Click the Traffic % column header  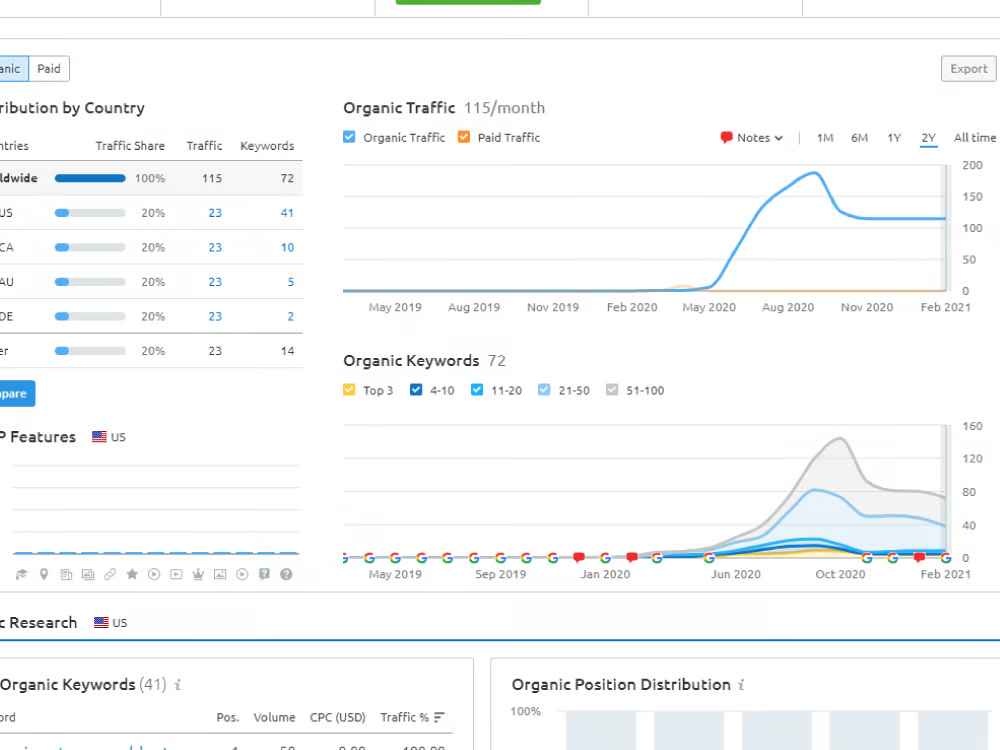pos(404,717)
